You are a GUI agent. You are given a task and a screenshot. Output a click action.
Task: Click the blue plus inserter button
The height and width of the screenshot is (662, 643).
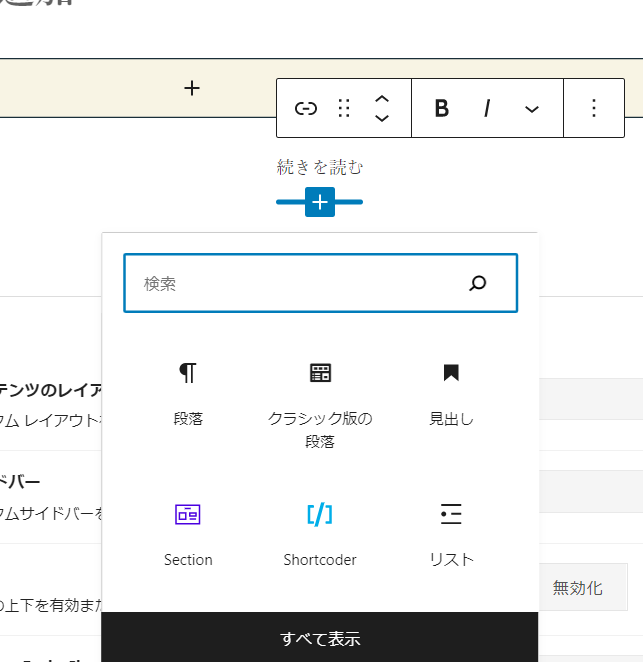click(x=319, y=202)
